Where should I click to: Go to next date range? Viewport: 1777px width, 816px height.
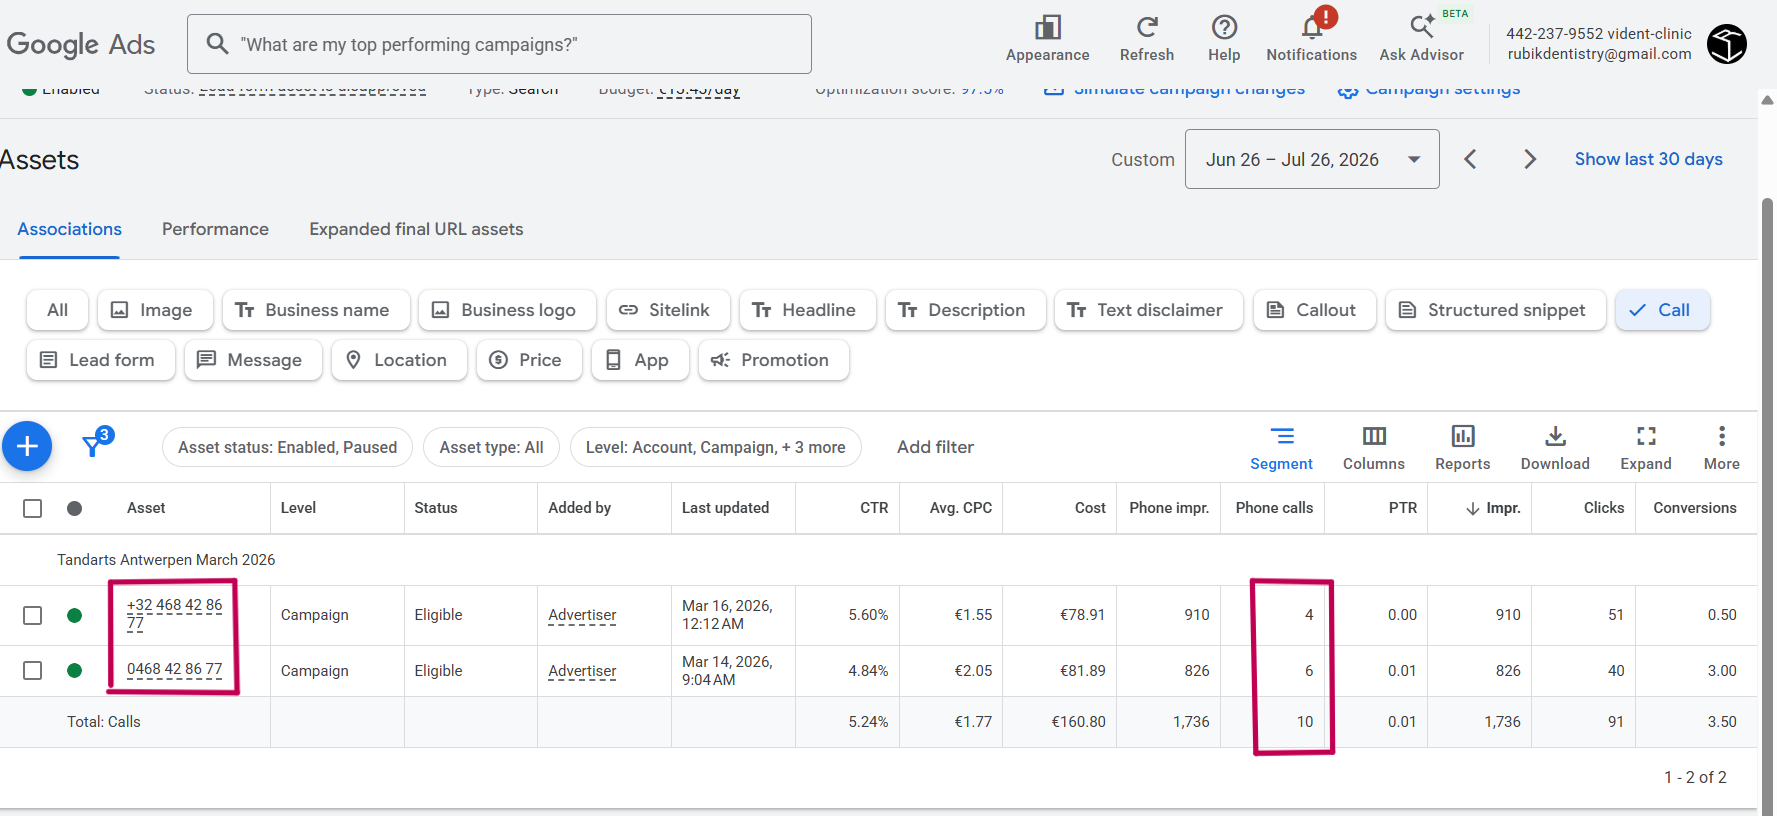[x=1529, y=159]
